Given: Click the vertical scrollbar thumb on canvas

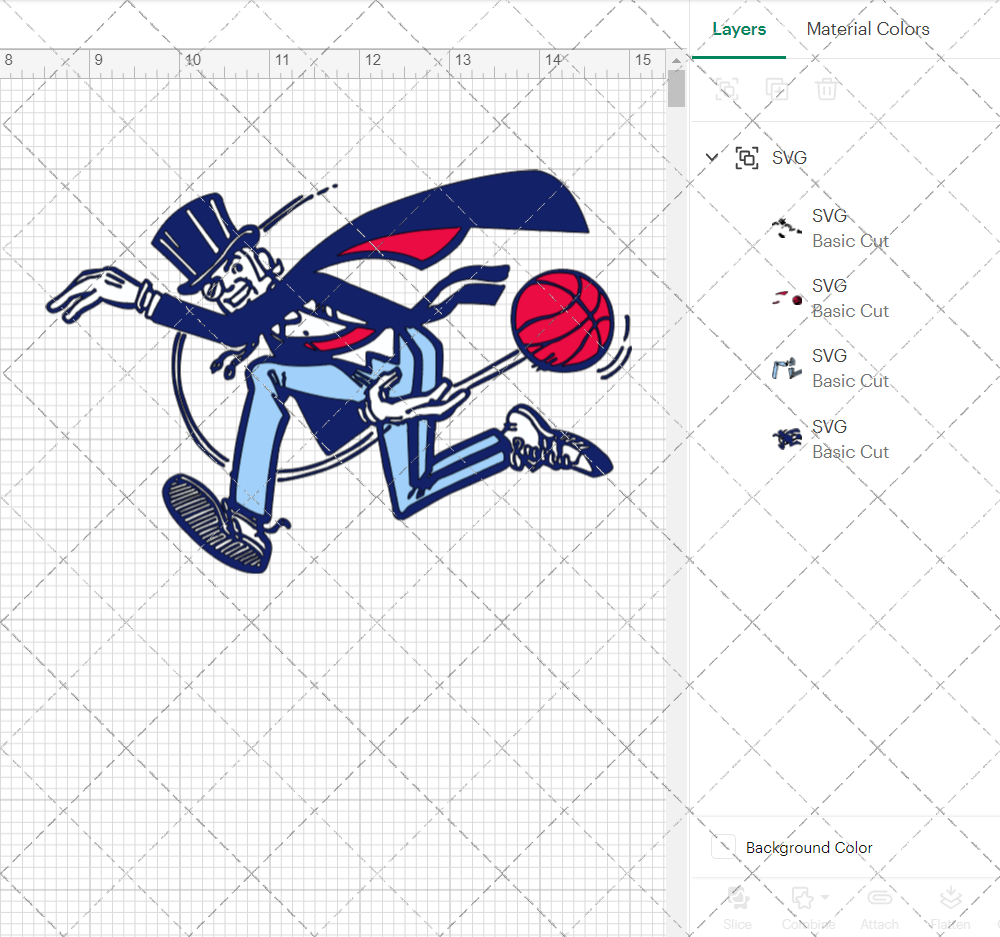Looking at the screenshot, I should (x=676, y=89).
